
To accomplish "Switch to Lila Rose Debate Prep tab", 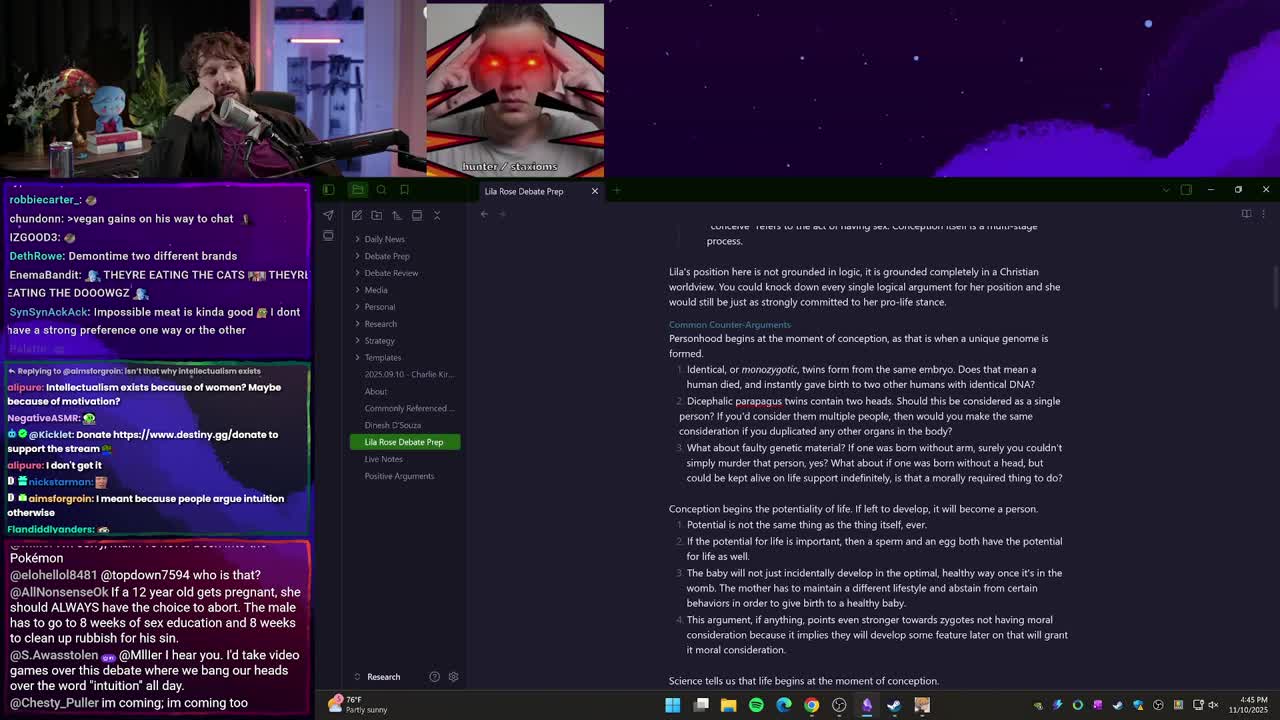I will [x=524, y=191].
